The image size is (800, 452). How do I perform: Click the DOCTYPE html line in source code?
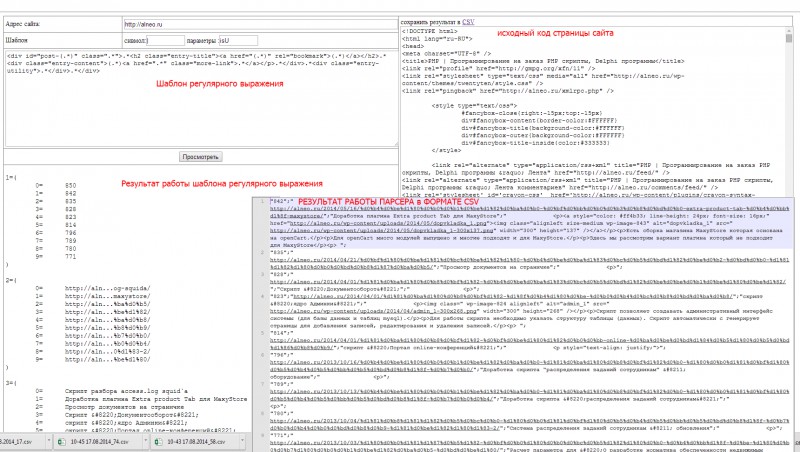pyautogui.click(x=430, y=31)
